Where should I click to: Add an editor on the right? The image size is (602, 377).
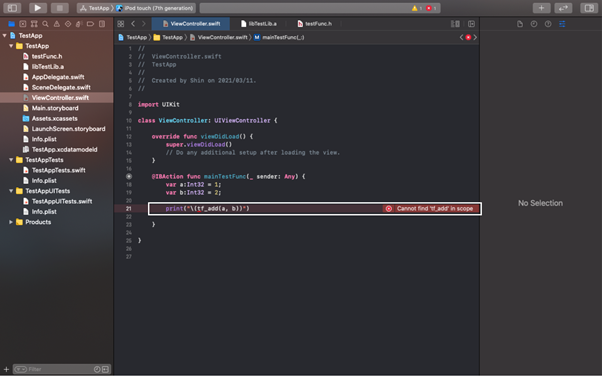tap(471, 24)
